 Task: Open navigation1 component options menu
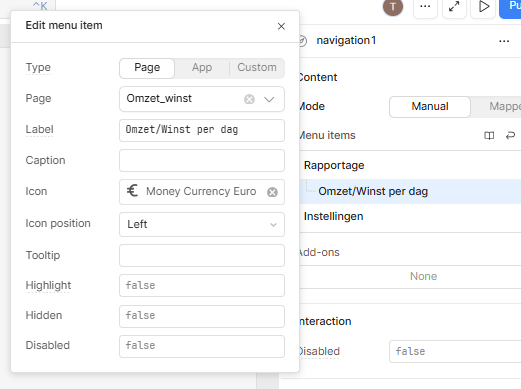(504, 41)
